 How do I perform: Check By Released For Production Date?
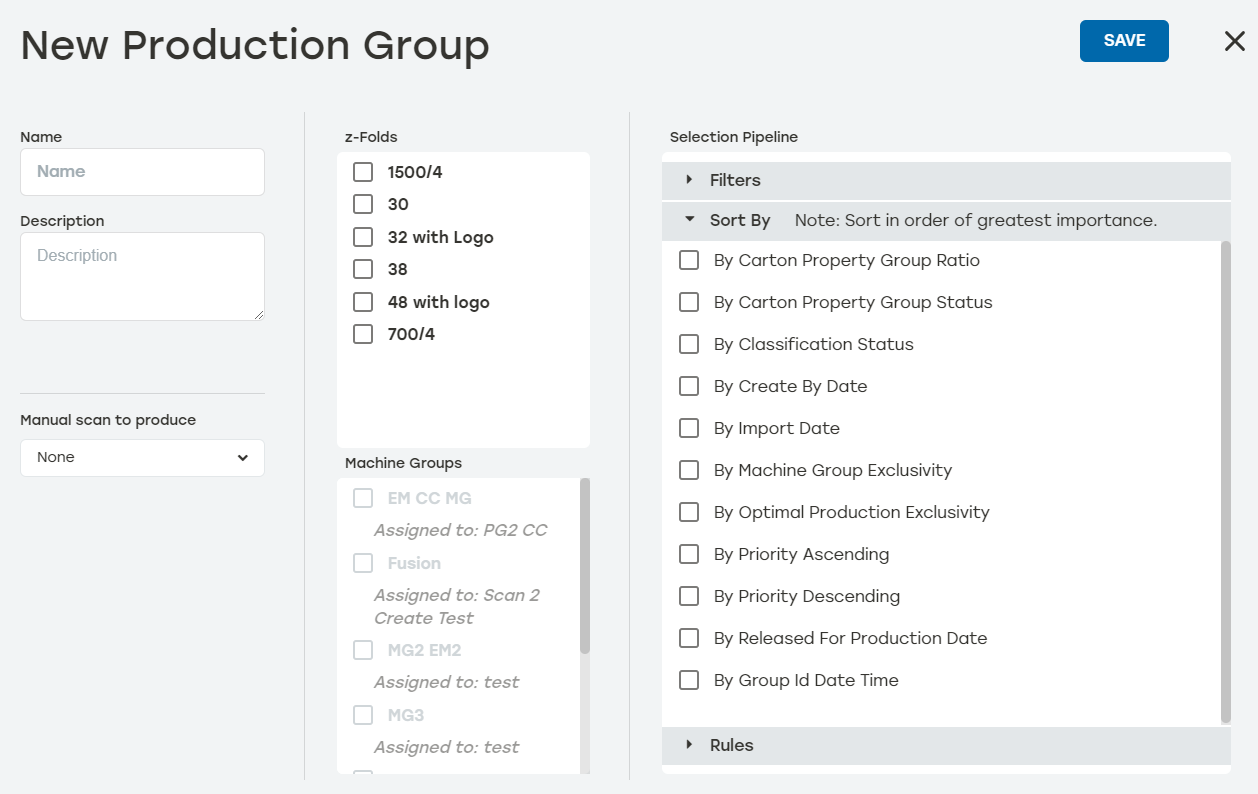click(688, 638)
